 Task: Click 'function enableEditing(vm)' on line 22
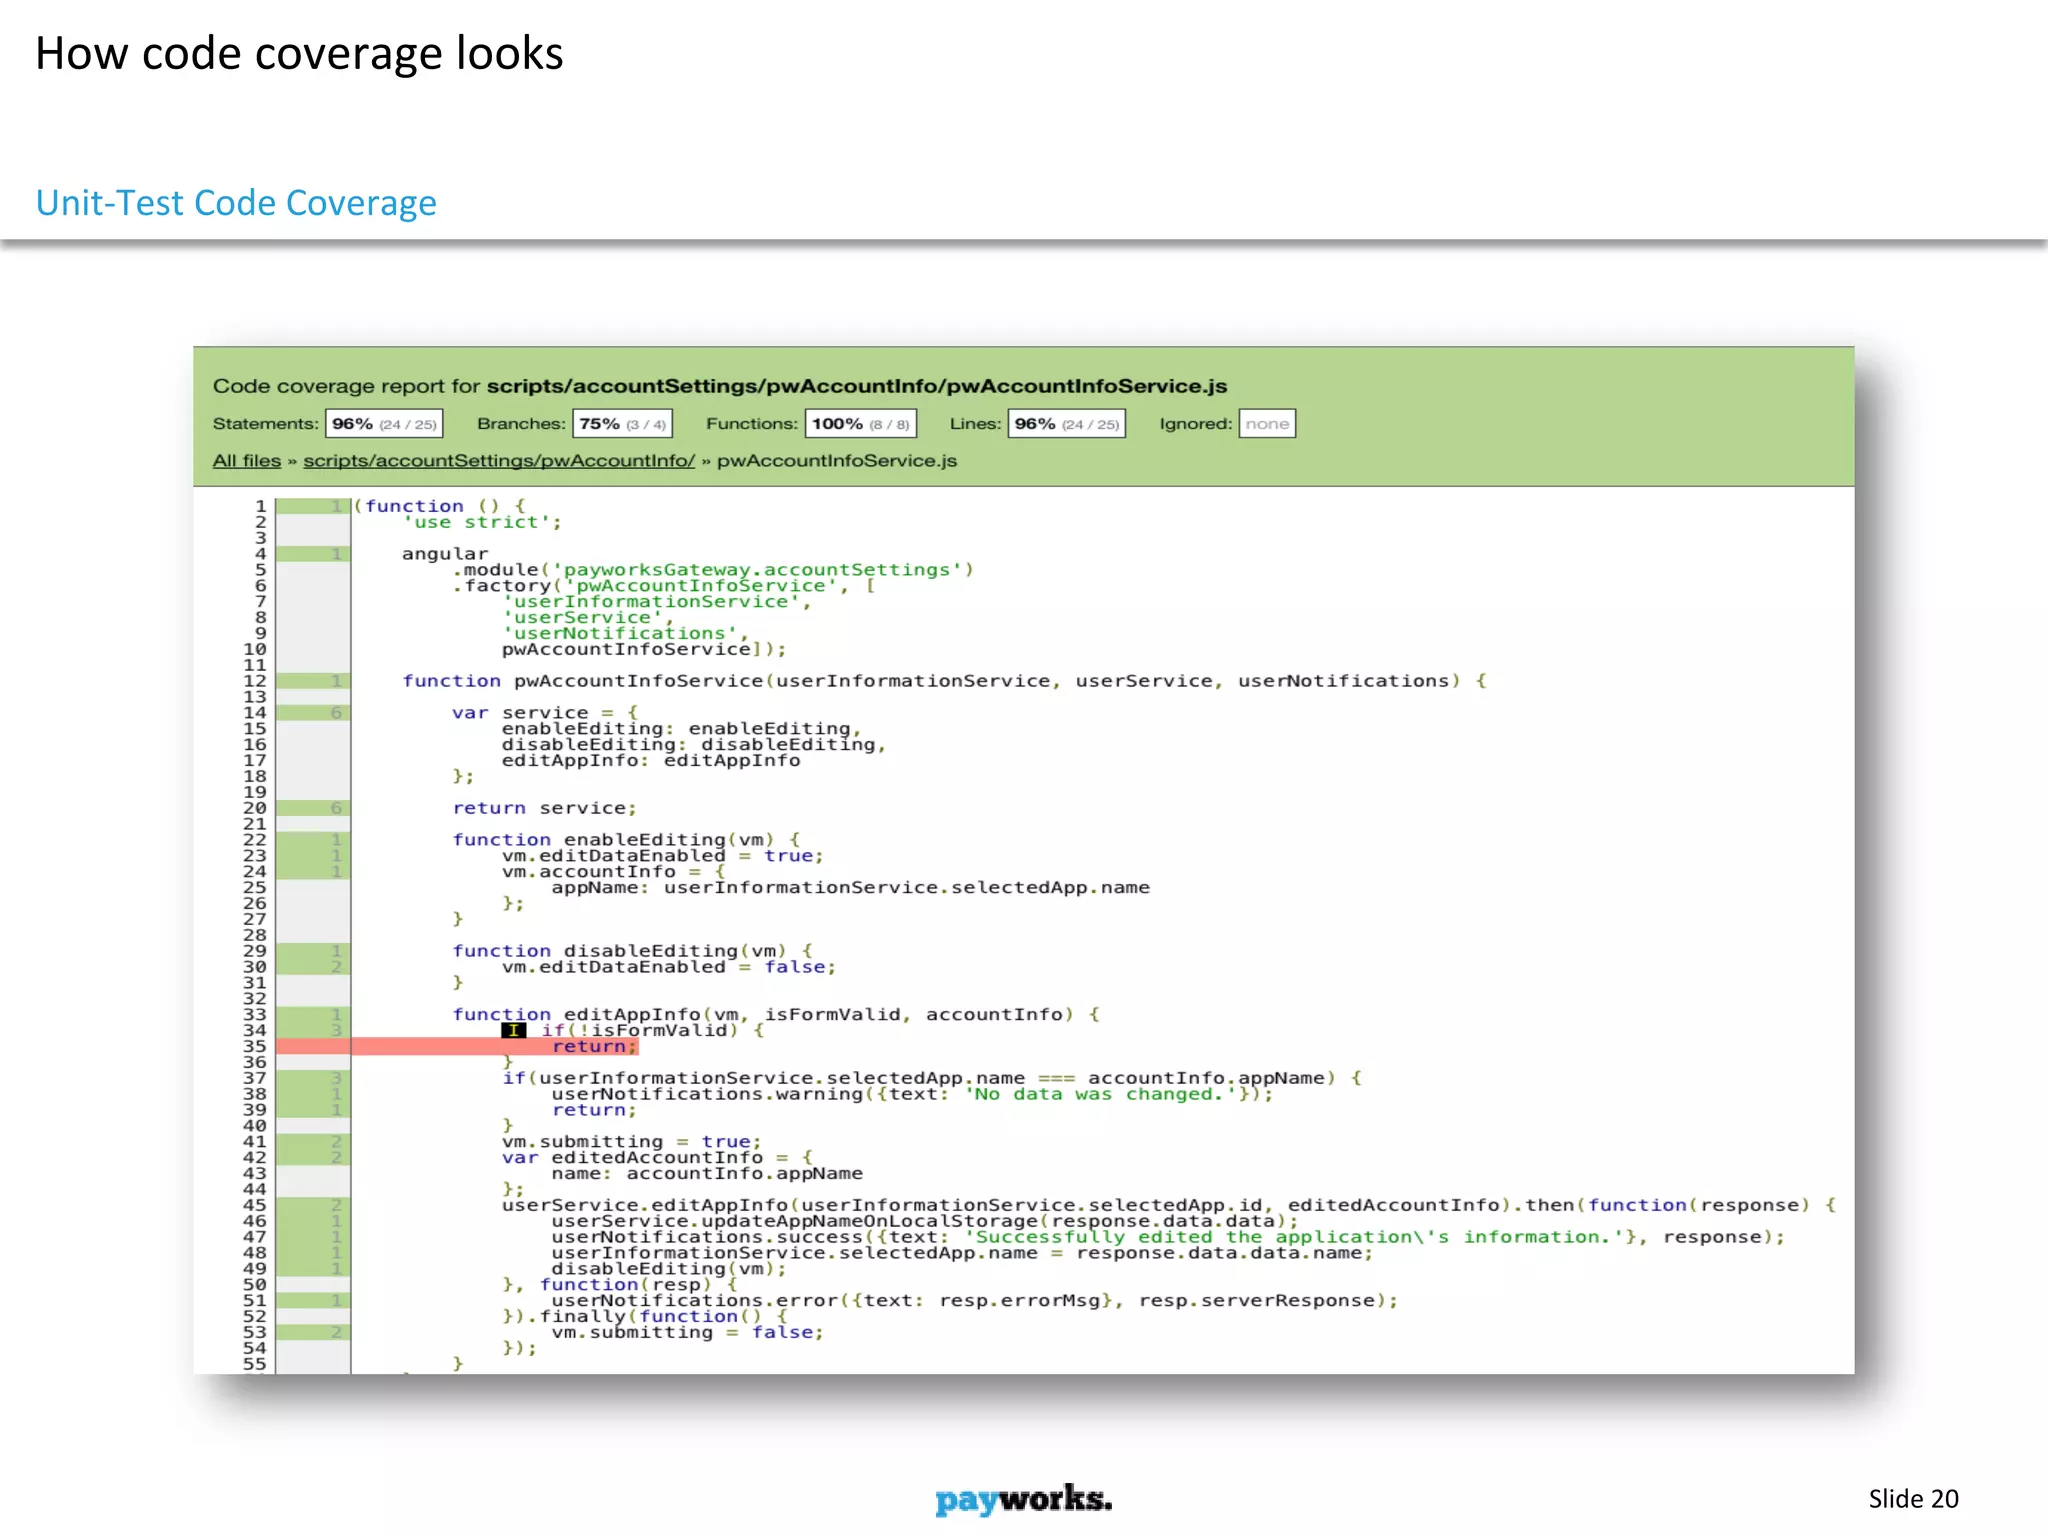(x=626, y=840)
